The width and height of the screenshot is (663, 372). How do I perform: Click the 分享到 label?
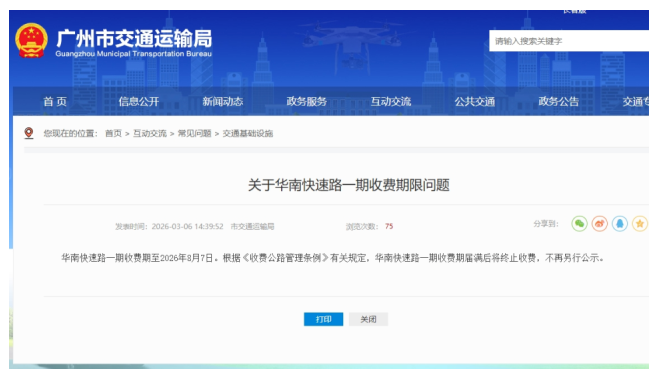coord(546,224)
